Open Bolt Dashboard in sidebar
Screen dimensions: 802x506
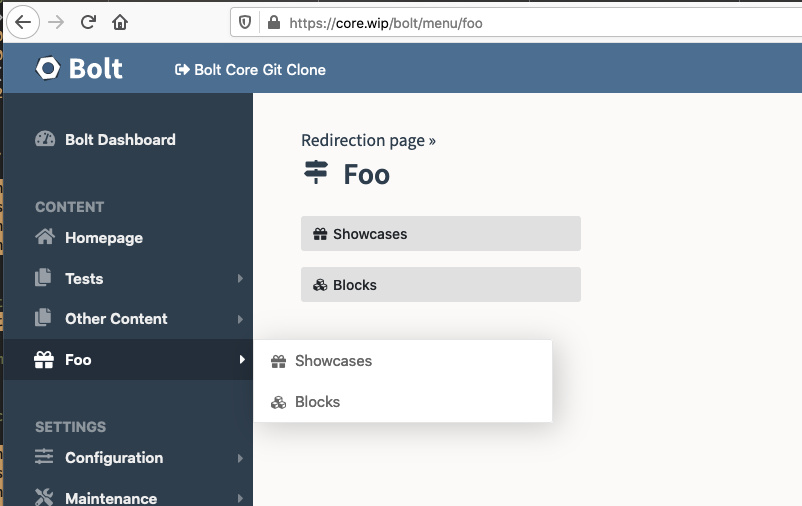pos(120,140)
